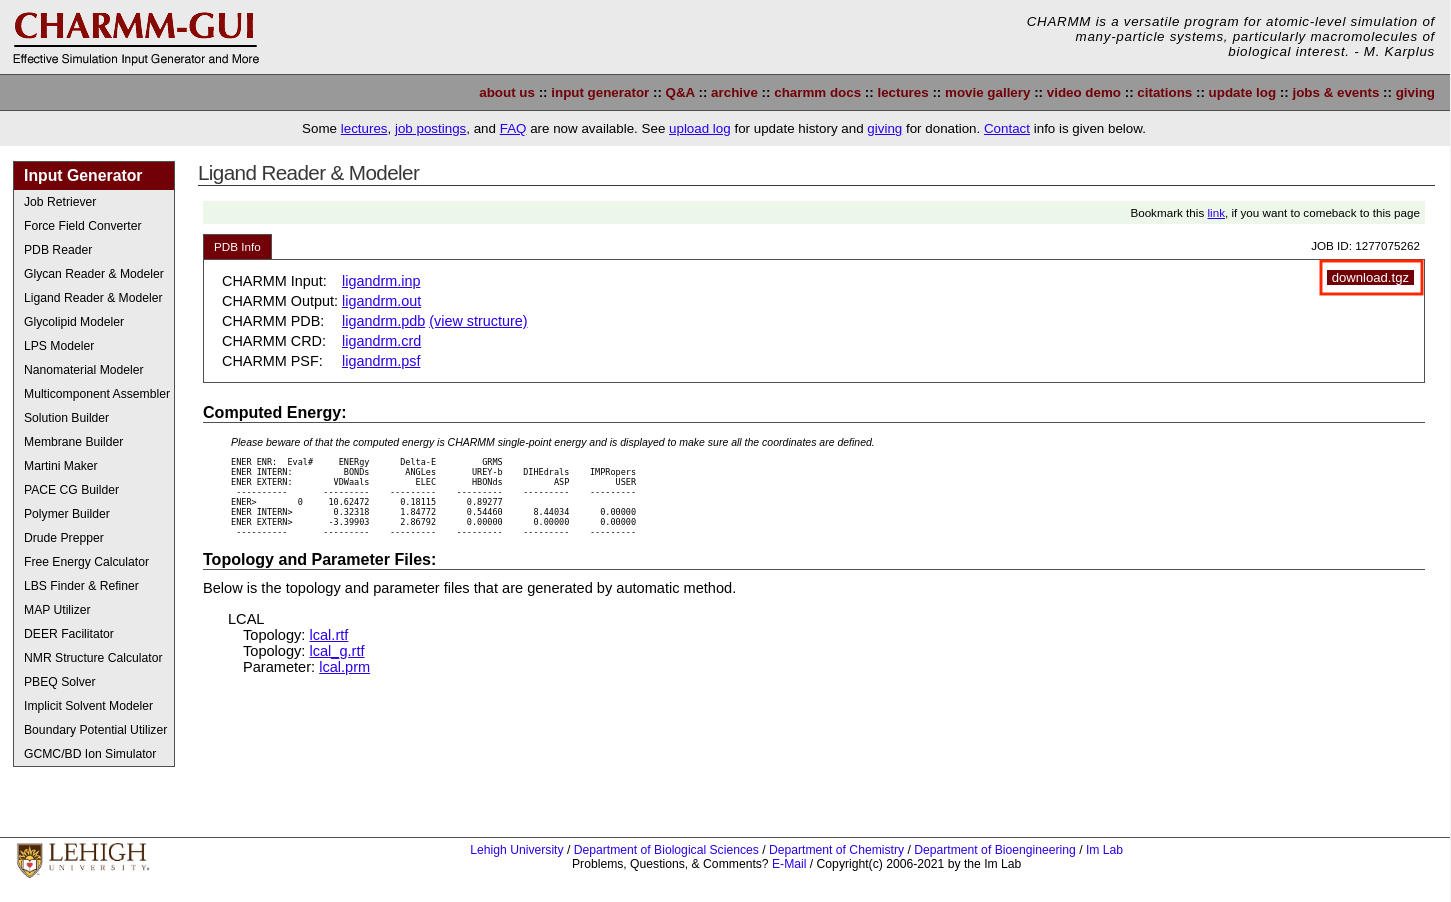The image size is (1451, 902).
Task: Open NMR Structure Calculator in sidebar
Action: point(94,658)
